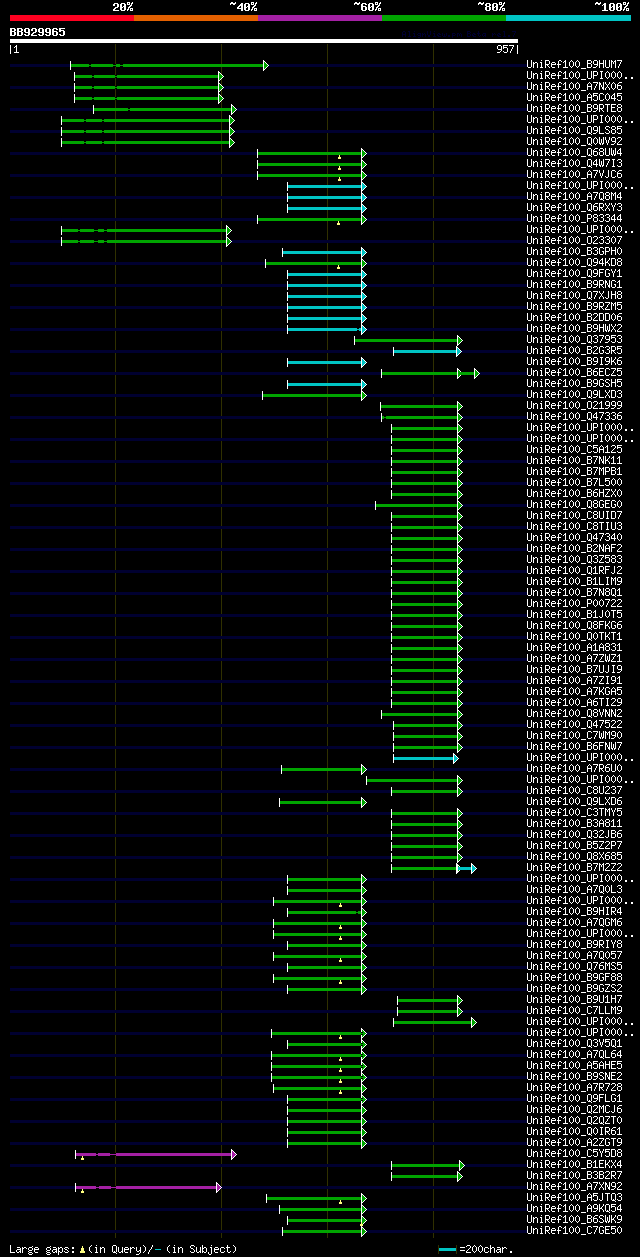Select the UniRef100_Q9LXD3 label
This screenshot has width=640, height=1257.
pyautogui.click(x=574, y=395)
